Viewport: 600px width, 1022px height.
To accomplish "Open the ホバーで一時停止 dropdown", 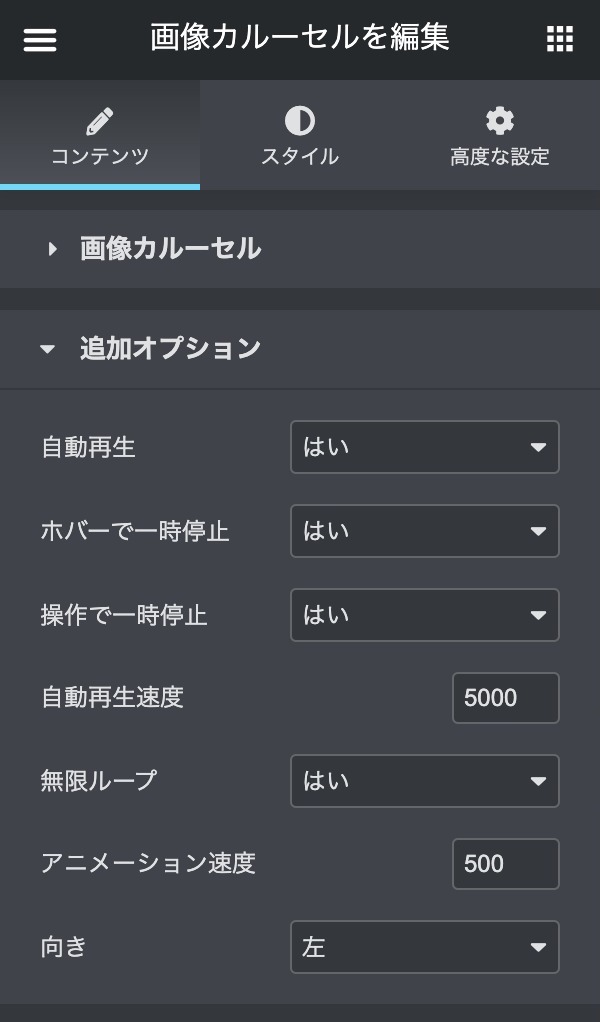I will tap(424, 531).
